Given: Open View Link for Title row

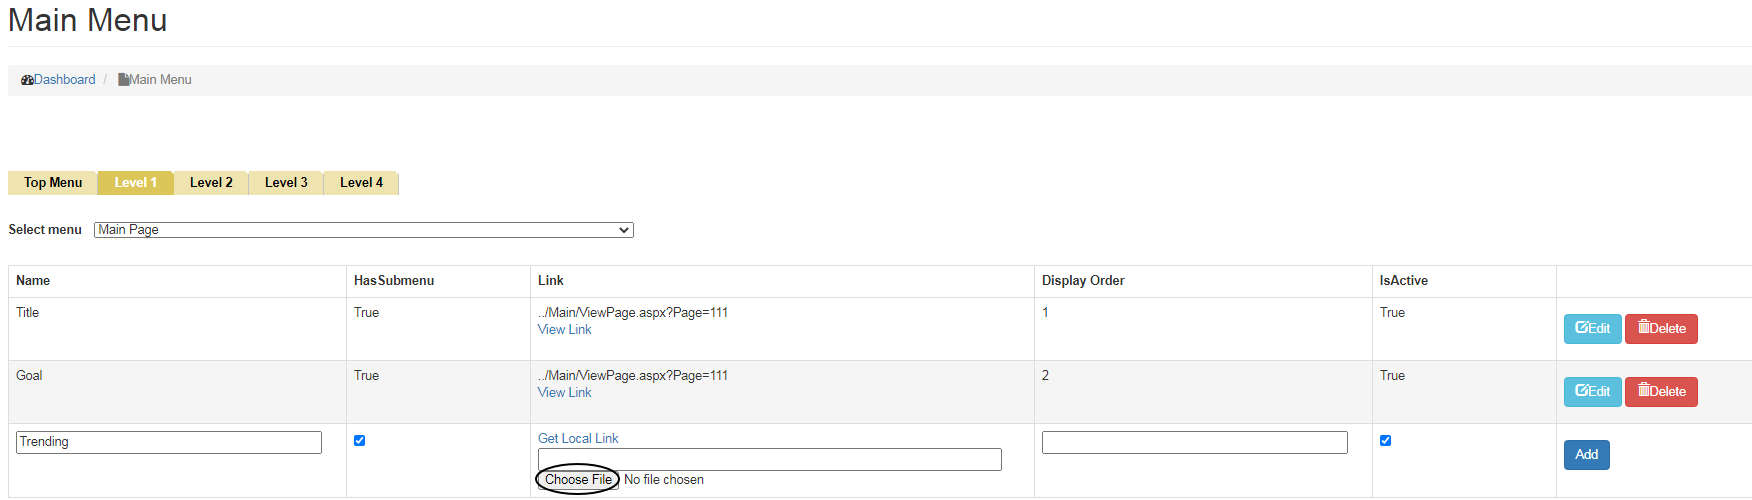Looking at the screenshot, I should coord(564,330).
